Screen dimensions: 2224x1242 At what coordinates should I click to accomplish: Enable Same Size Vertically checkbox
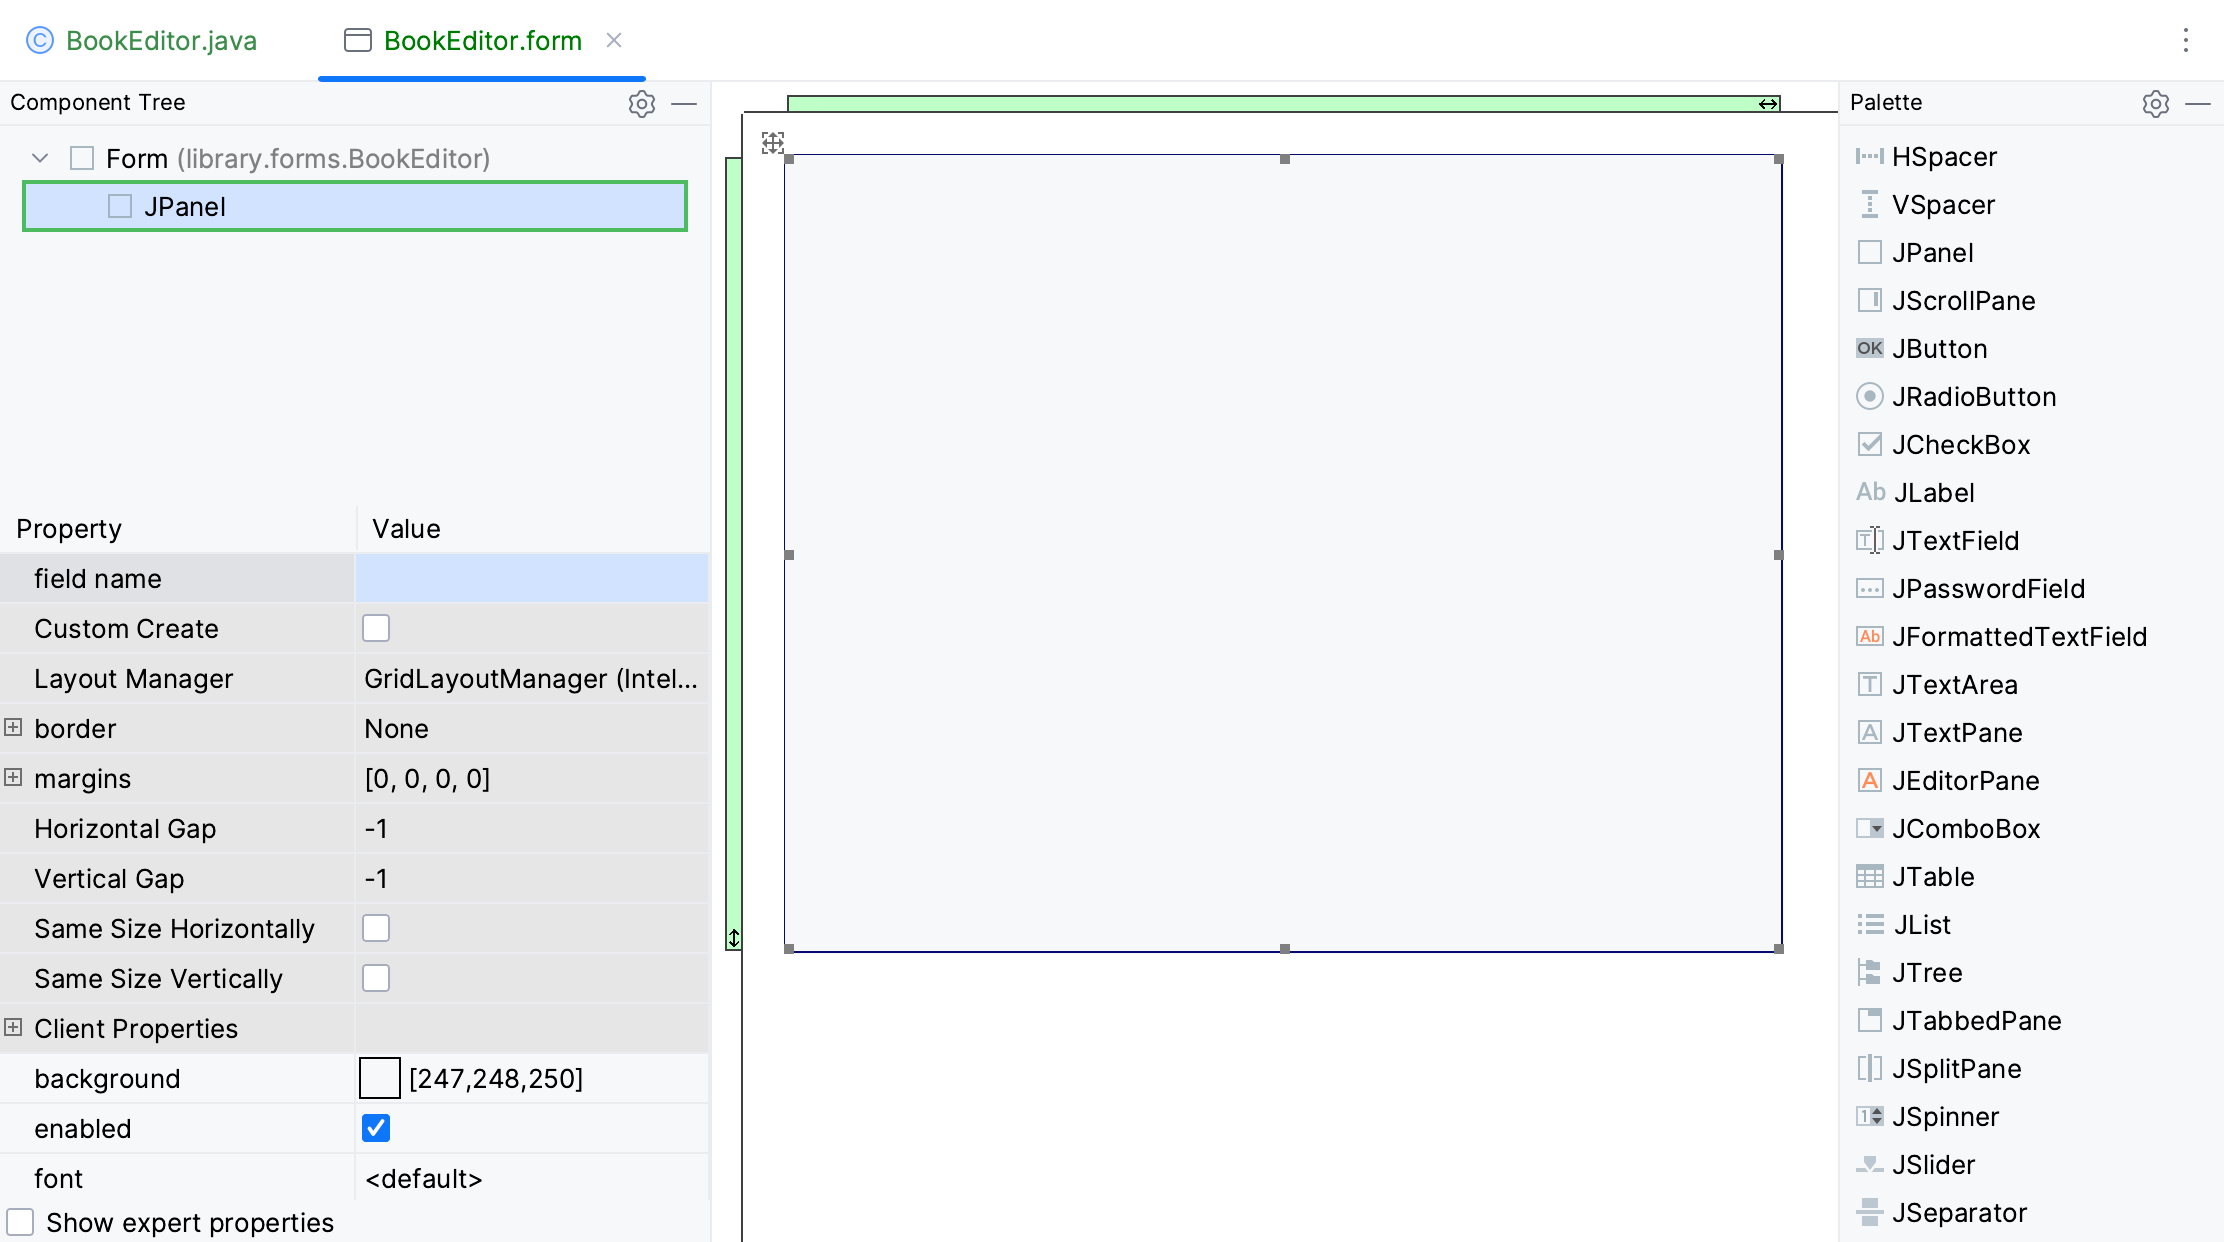(377, 978)
